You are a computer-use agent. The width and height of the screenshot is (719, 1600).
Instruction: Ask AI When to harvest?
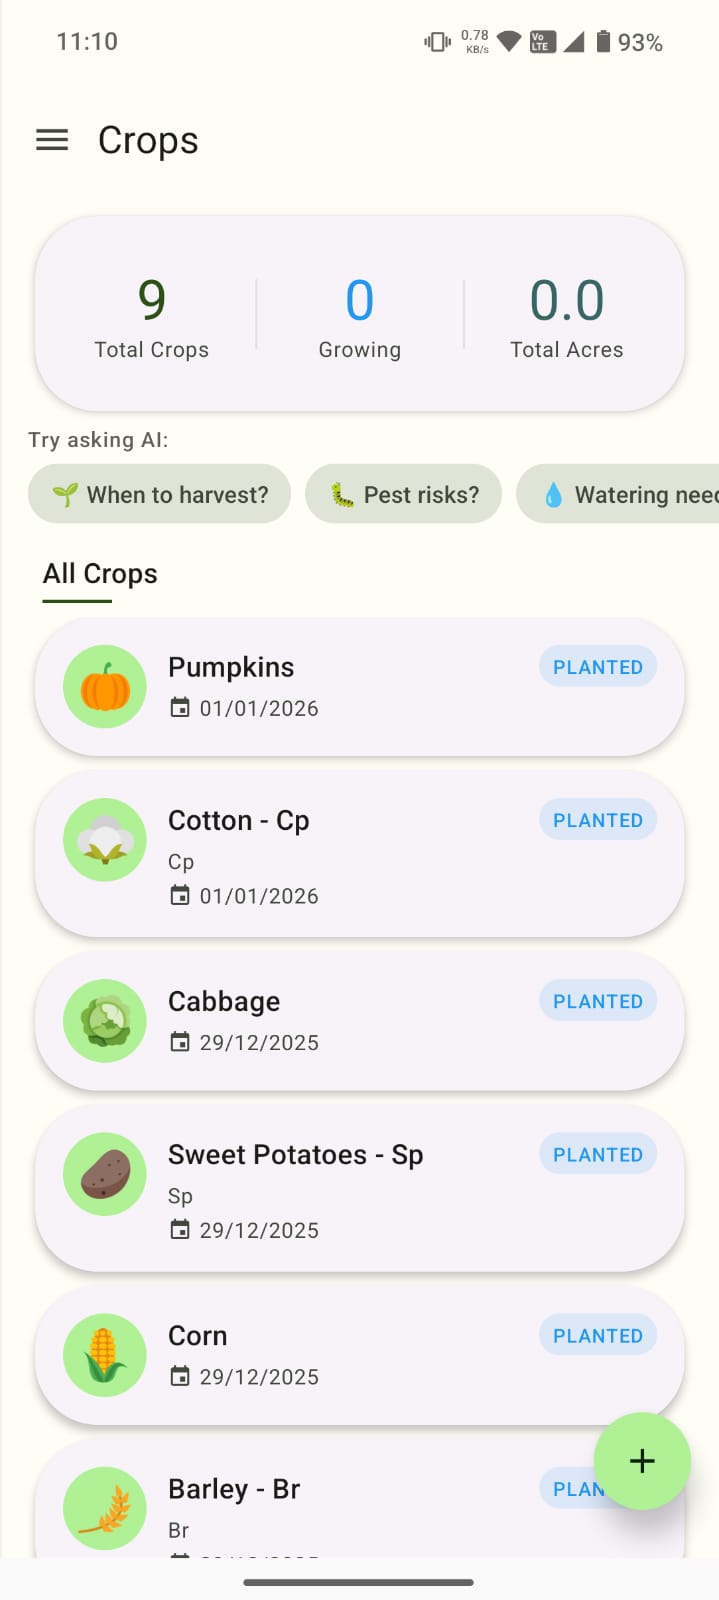pos(159,493)
